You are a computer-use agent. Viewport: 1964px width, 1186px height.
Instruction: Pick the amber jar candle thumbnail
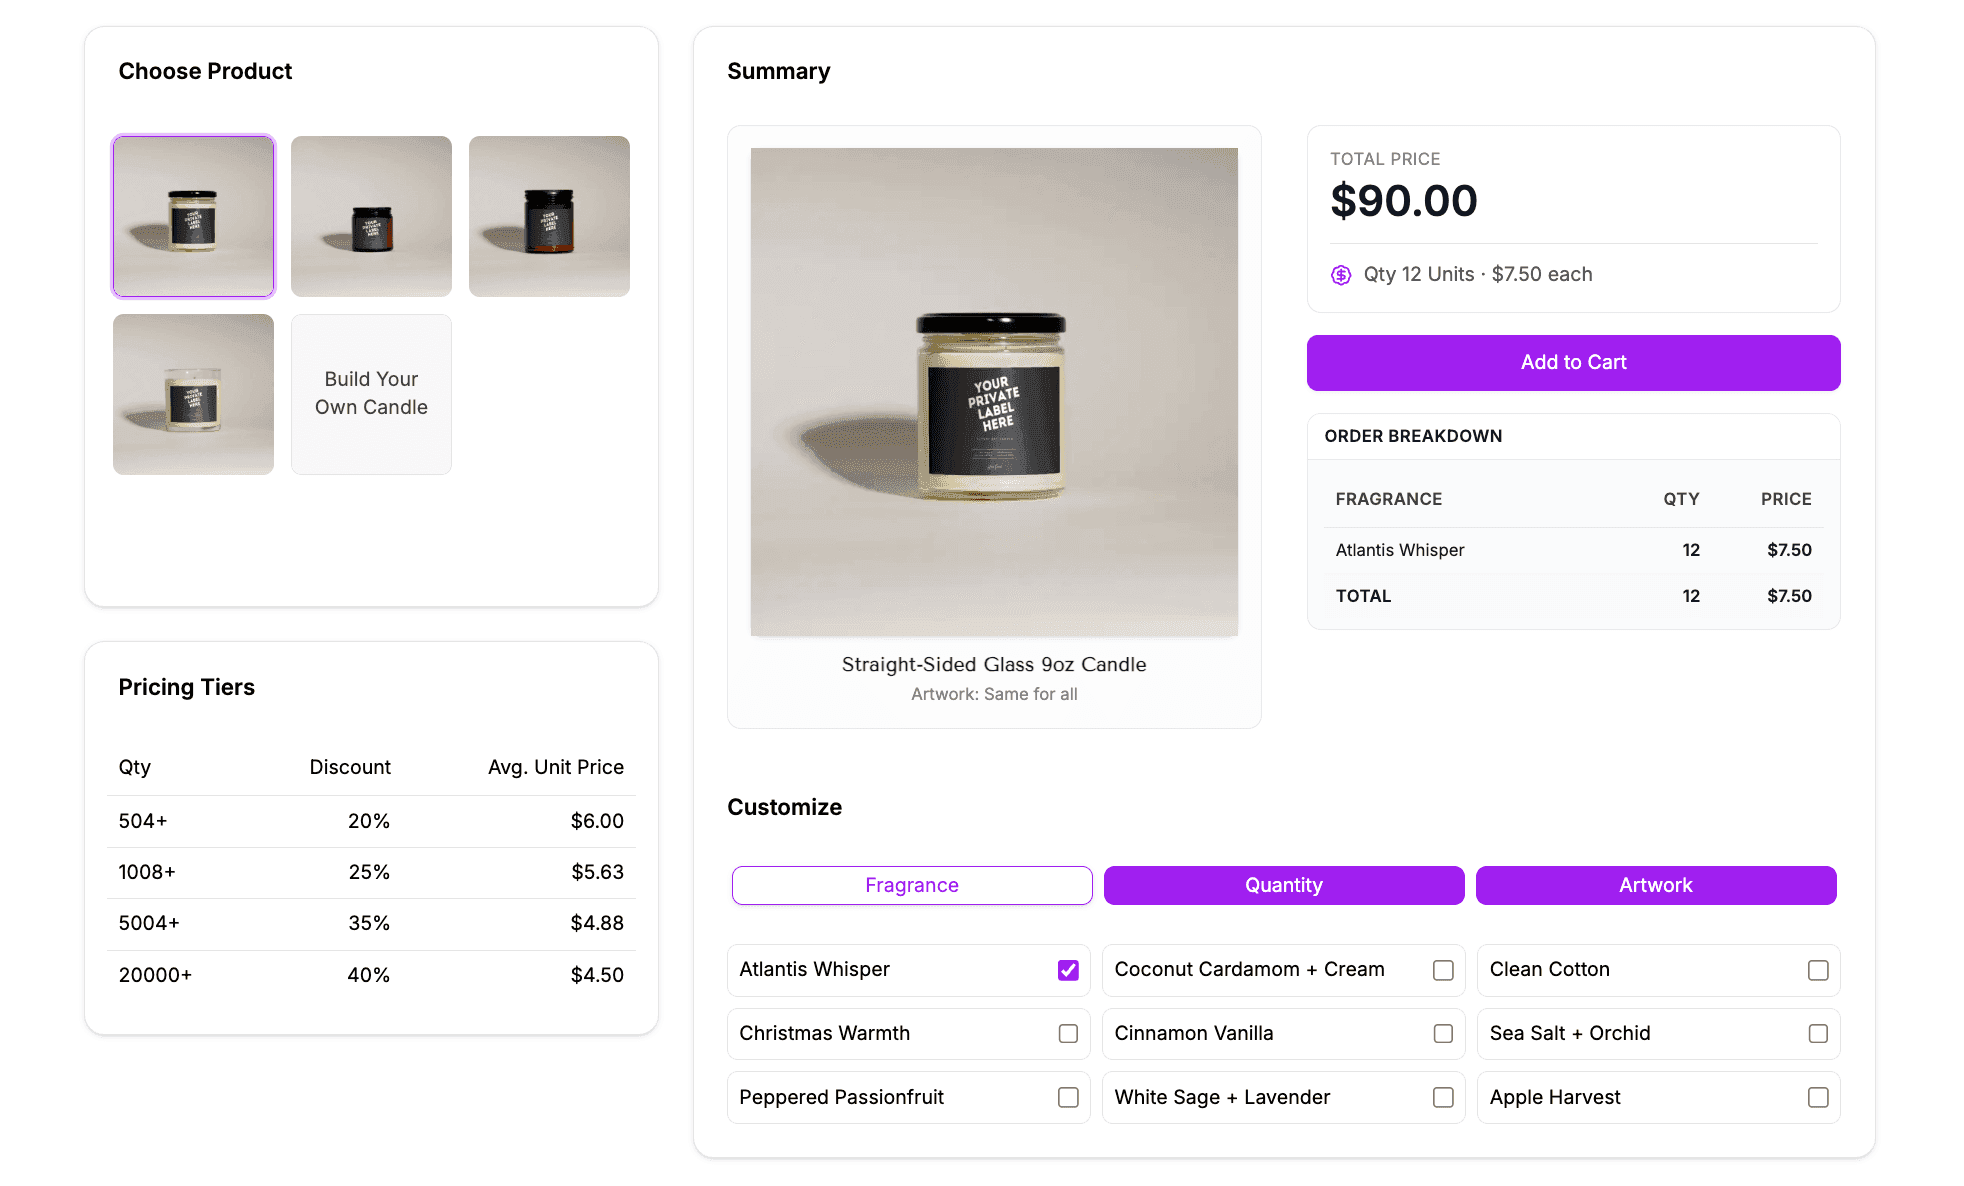click(549, 216)
